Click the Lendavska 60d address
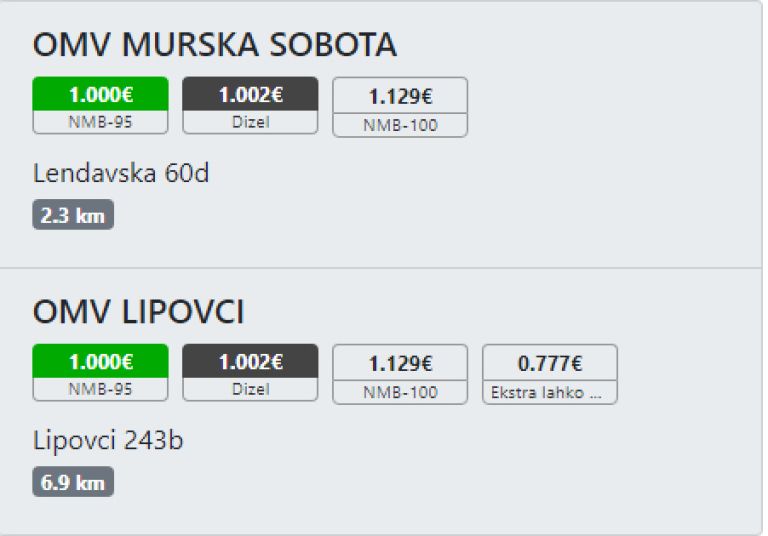The image size is (768, 536). 121,173
